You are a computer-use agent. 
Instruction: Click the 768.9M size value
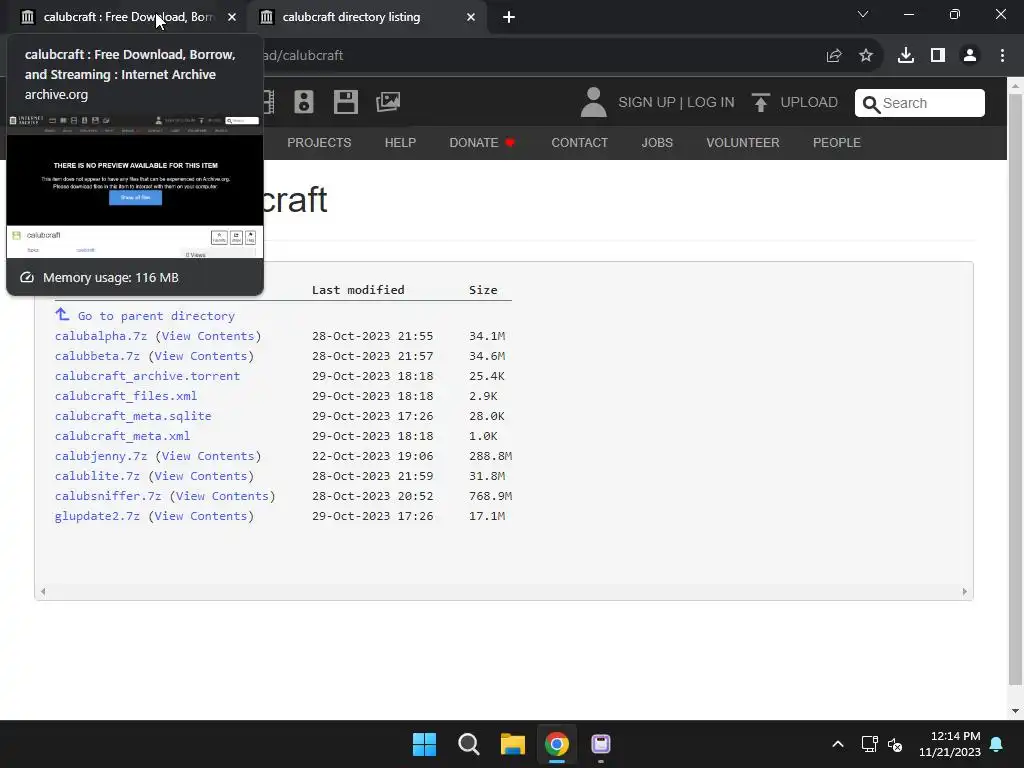(x=490, y=496)
